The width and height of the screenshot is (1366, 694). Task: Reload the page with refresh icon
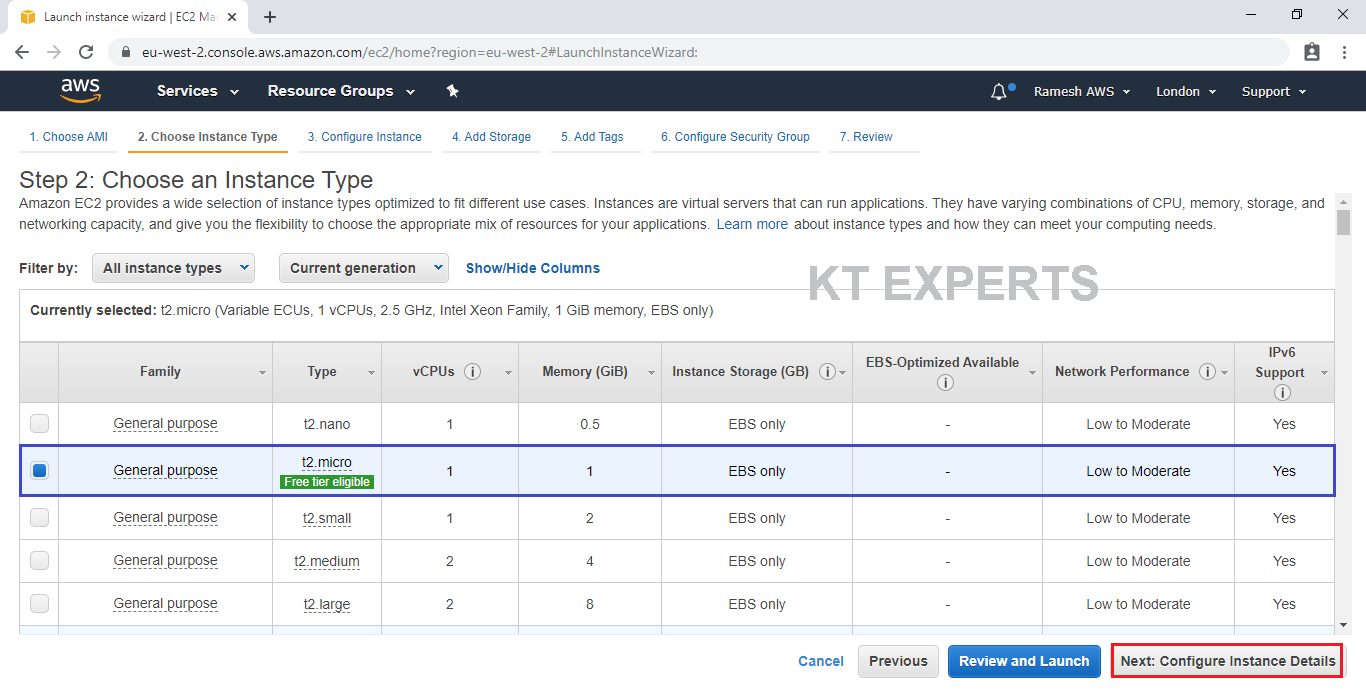pos(86,52)
